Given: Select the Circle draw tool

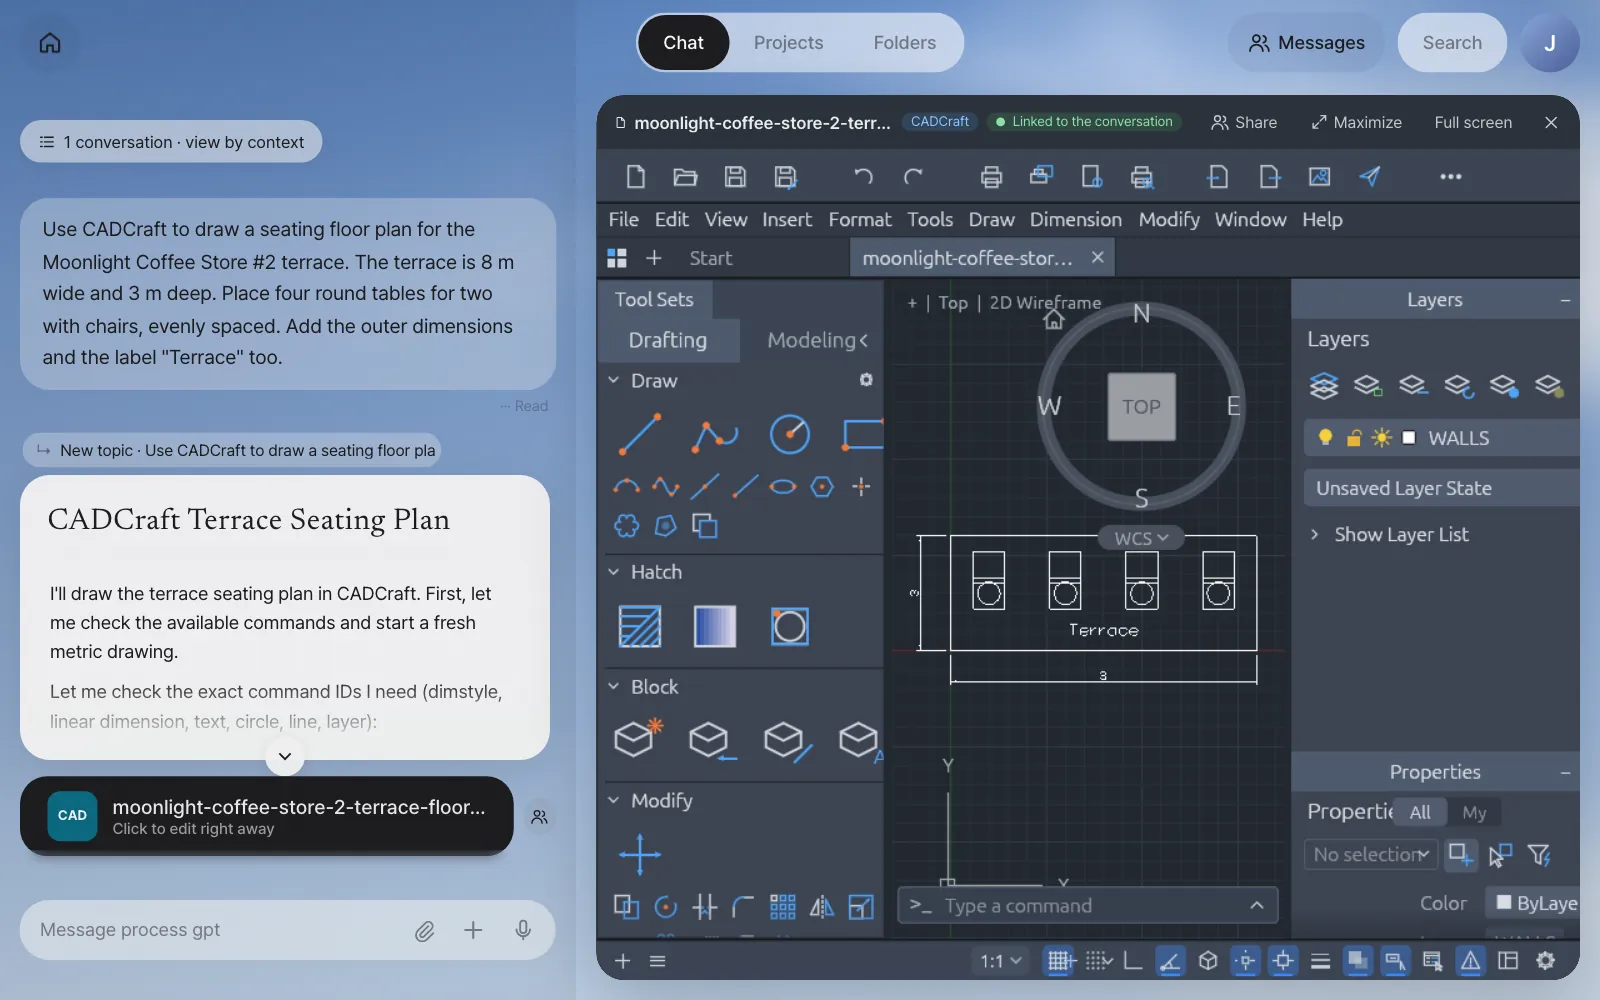Looking at the screenshot, I should pos(789,434).
